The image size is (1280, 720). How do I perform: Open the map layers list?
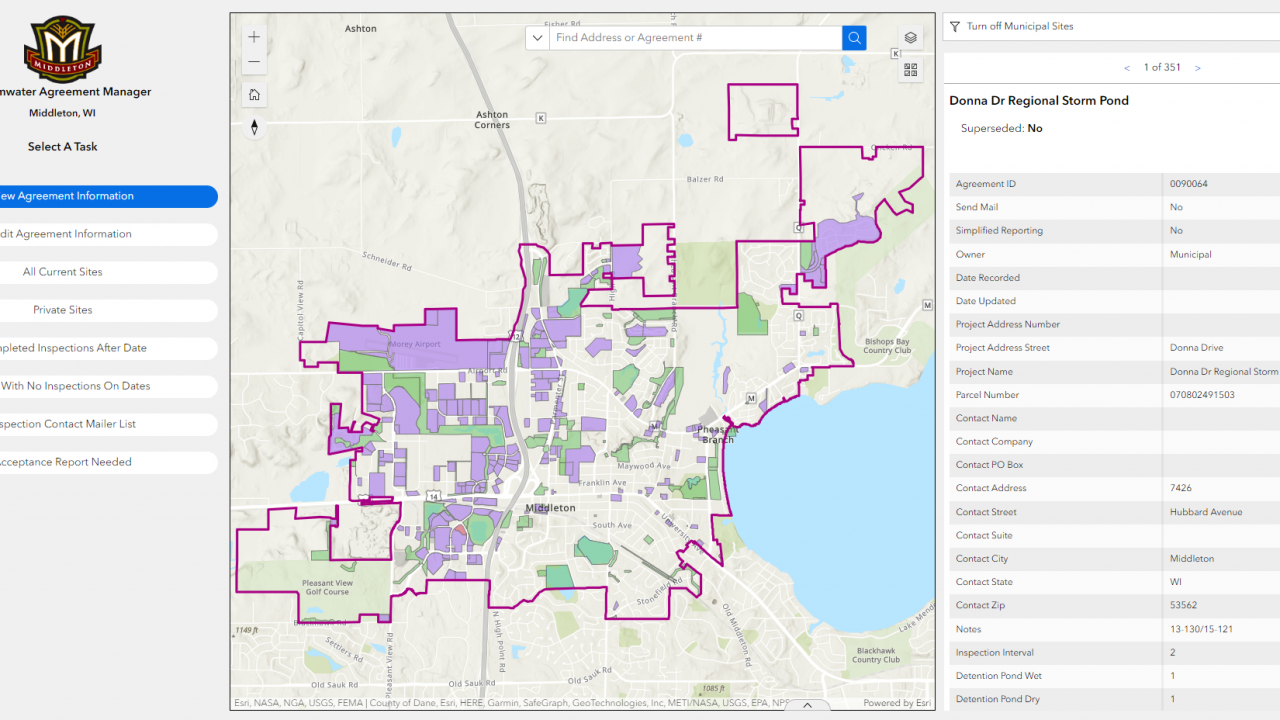coord(910,38)
